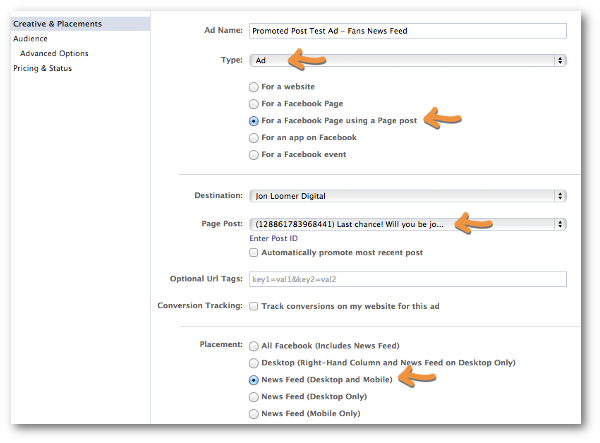
Task: Check 'Track conversions on my website' box
Action: pyautogui.click(x=254, y=306)
